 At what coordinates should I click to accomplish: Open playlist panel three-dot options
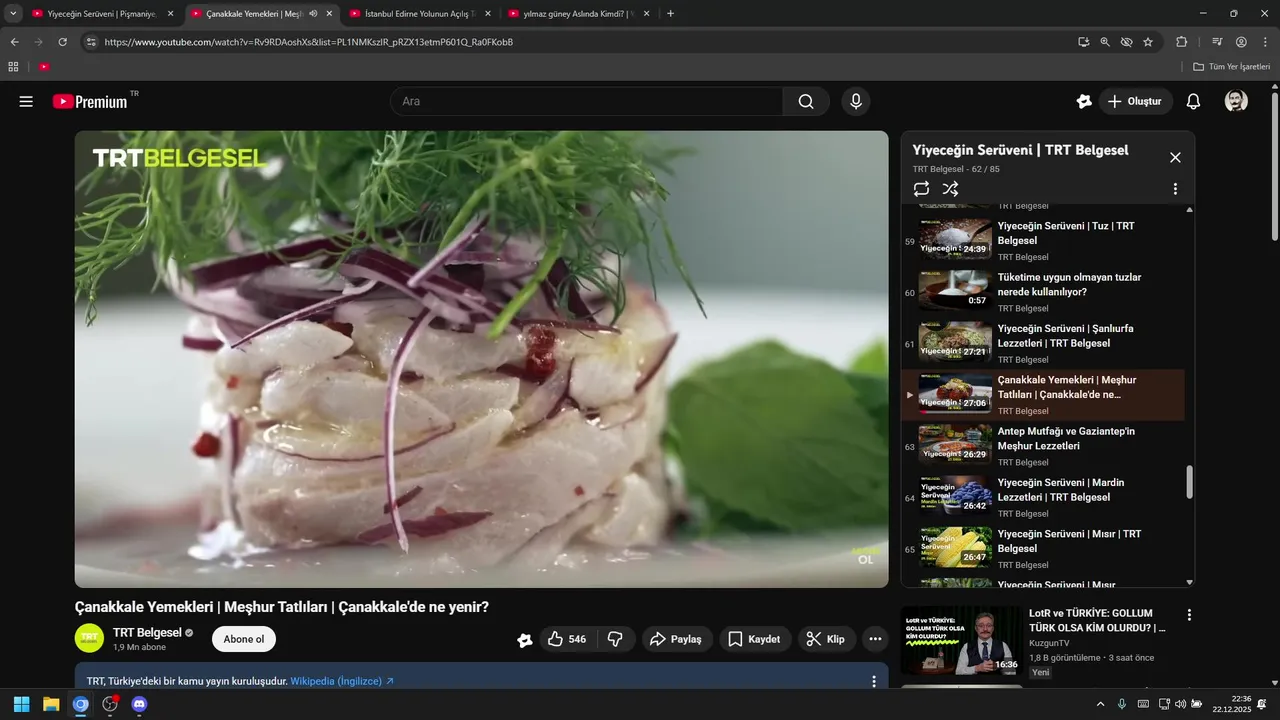pos(1175,188)
